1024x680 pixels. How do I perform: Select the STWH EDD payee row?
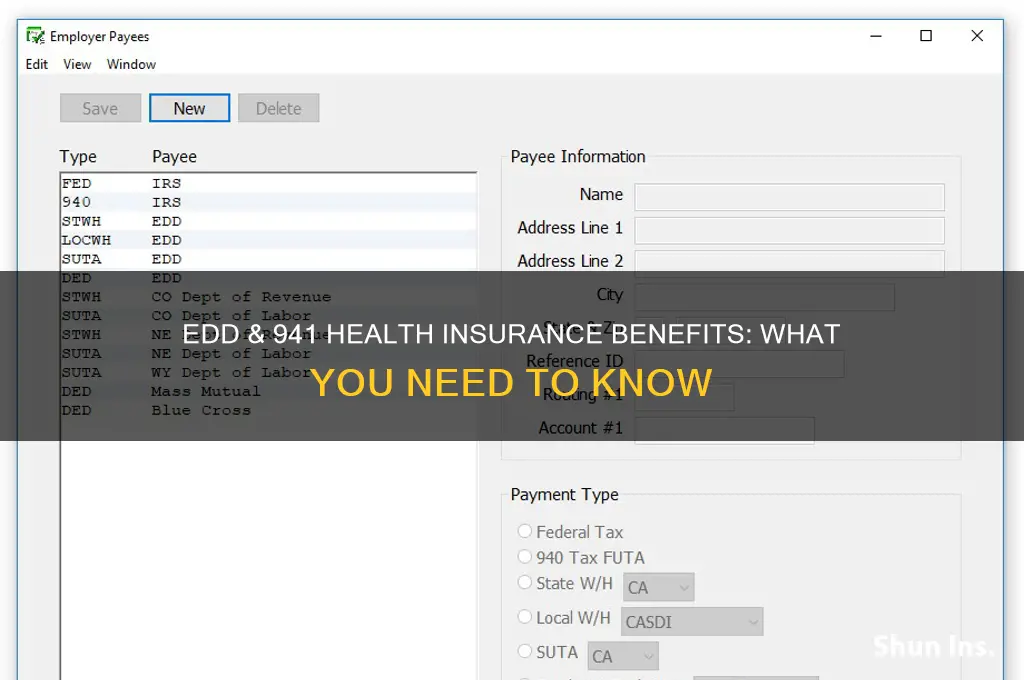[x=268, y=221]
